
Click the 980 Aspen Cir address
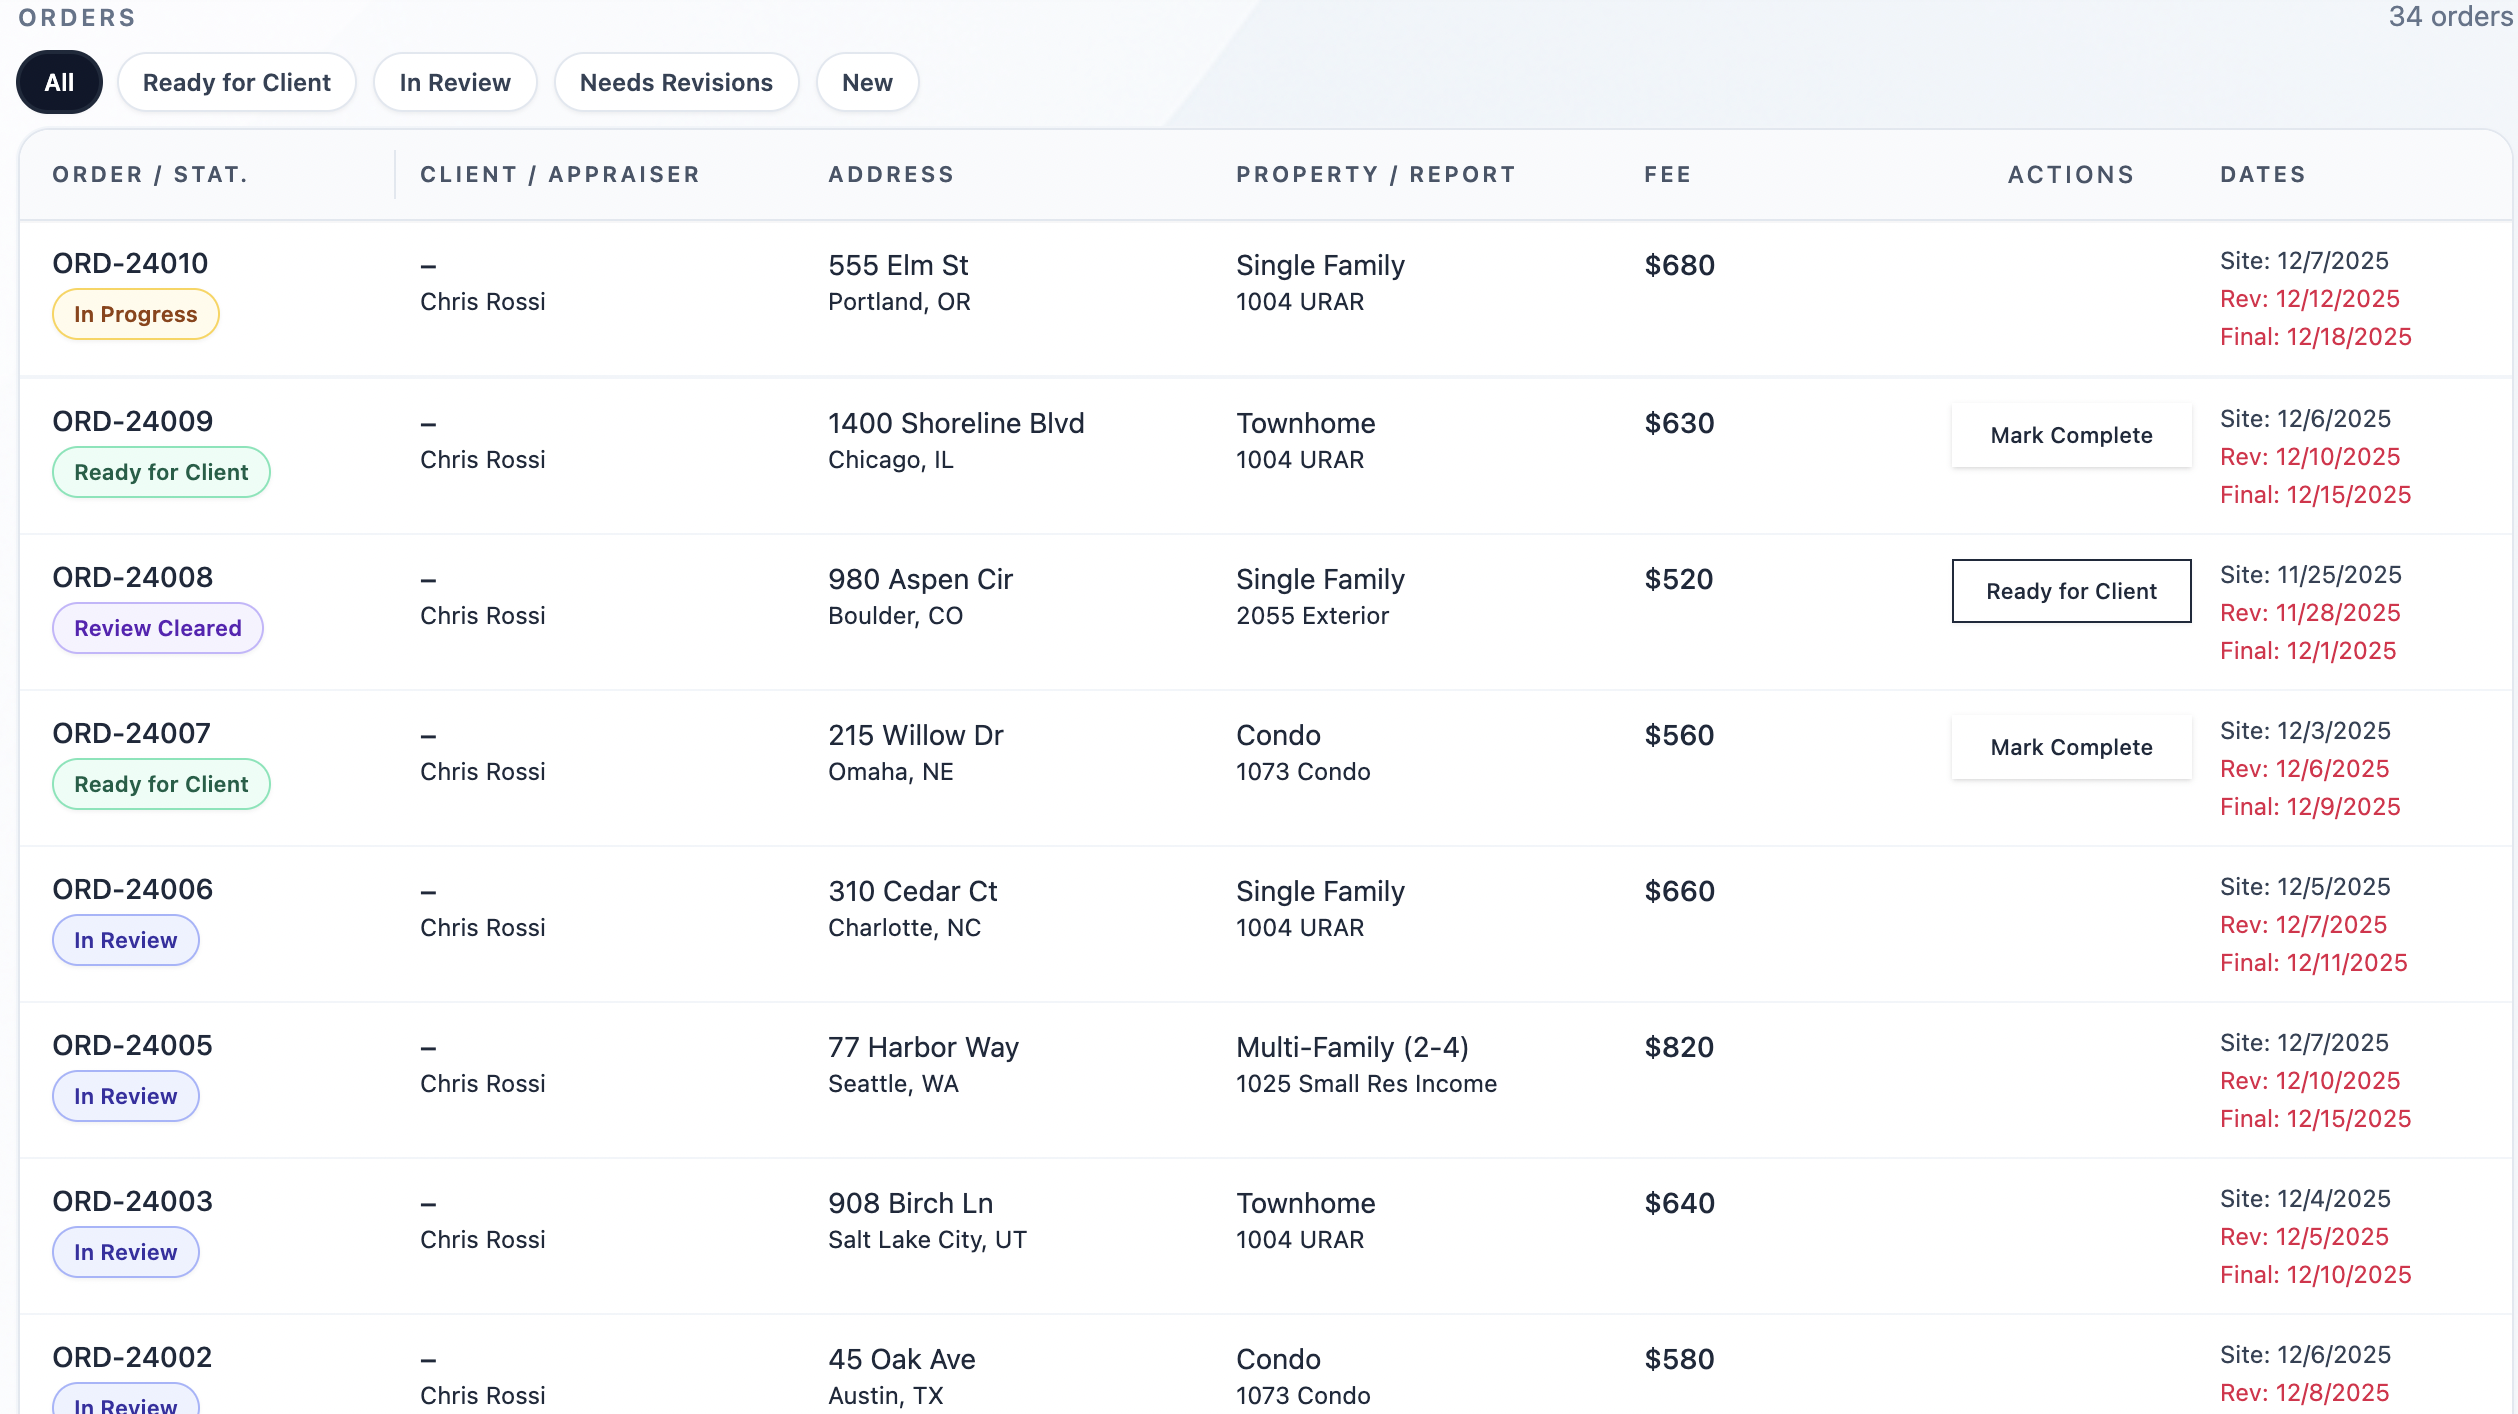920,579
